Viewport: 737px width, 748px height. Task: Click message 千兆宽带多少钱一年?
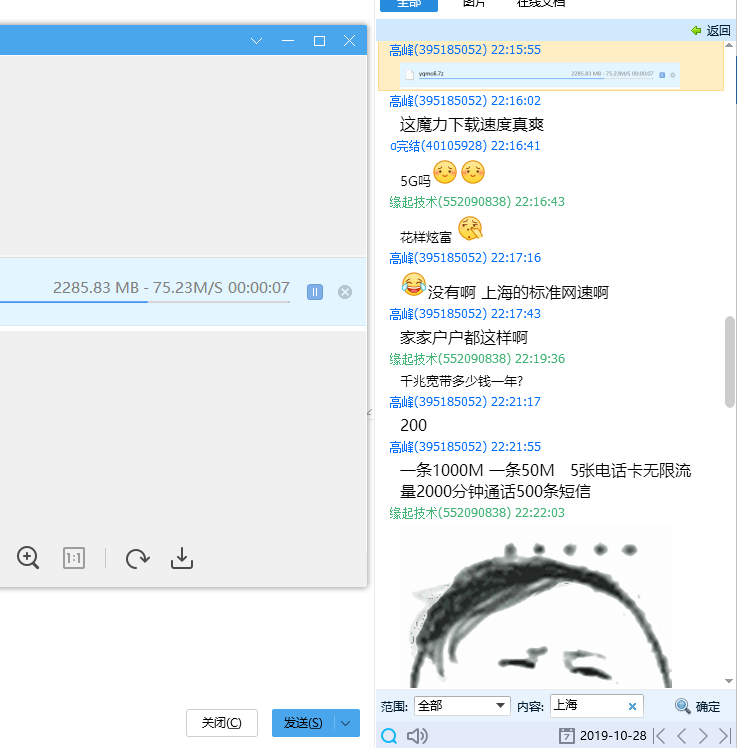(461, 381)
